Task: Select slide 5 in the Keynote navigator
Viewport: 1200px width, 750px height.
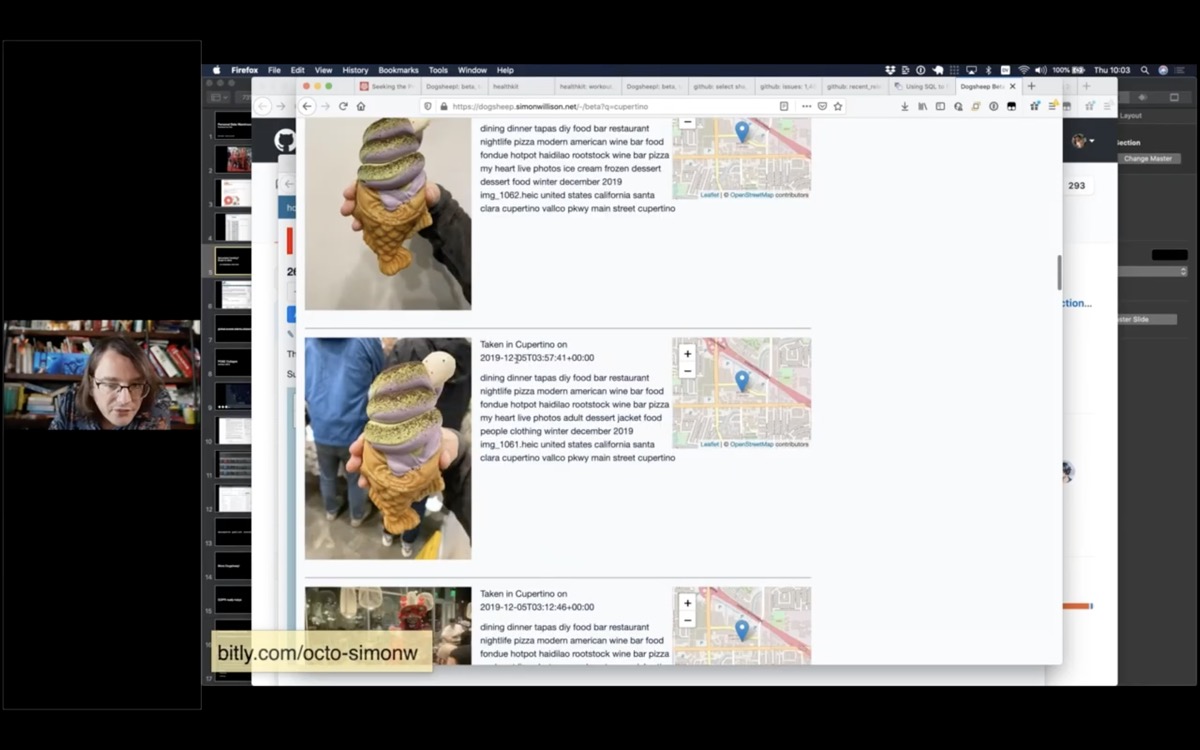Action: tap(235, 260)
